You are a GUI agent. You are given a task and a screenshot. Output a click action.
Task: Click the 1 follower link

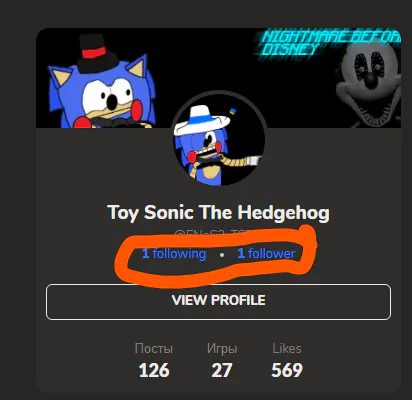tap(266, 254)
